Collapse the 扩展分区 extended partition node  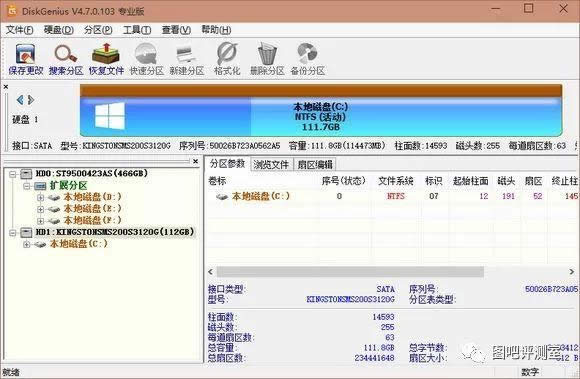27,186
